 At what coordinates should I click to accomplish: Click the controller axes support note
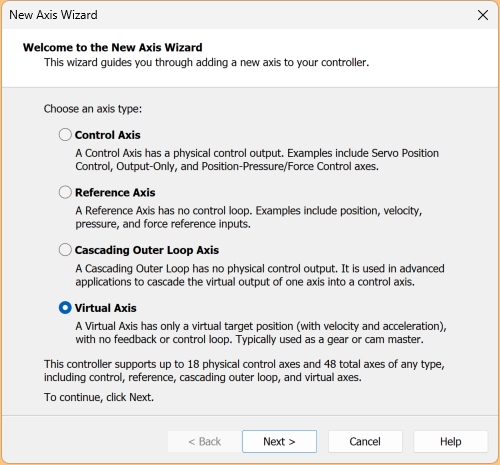pos(244,371)
